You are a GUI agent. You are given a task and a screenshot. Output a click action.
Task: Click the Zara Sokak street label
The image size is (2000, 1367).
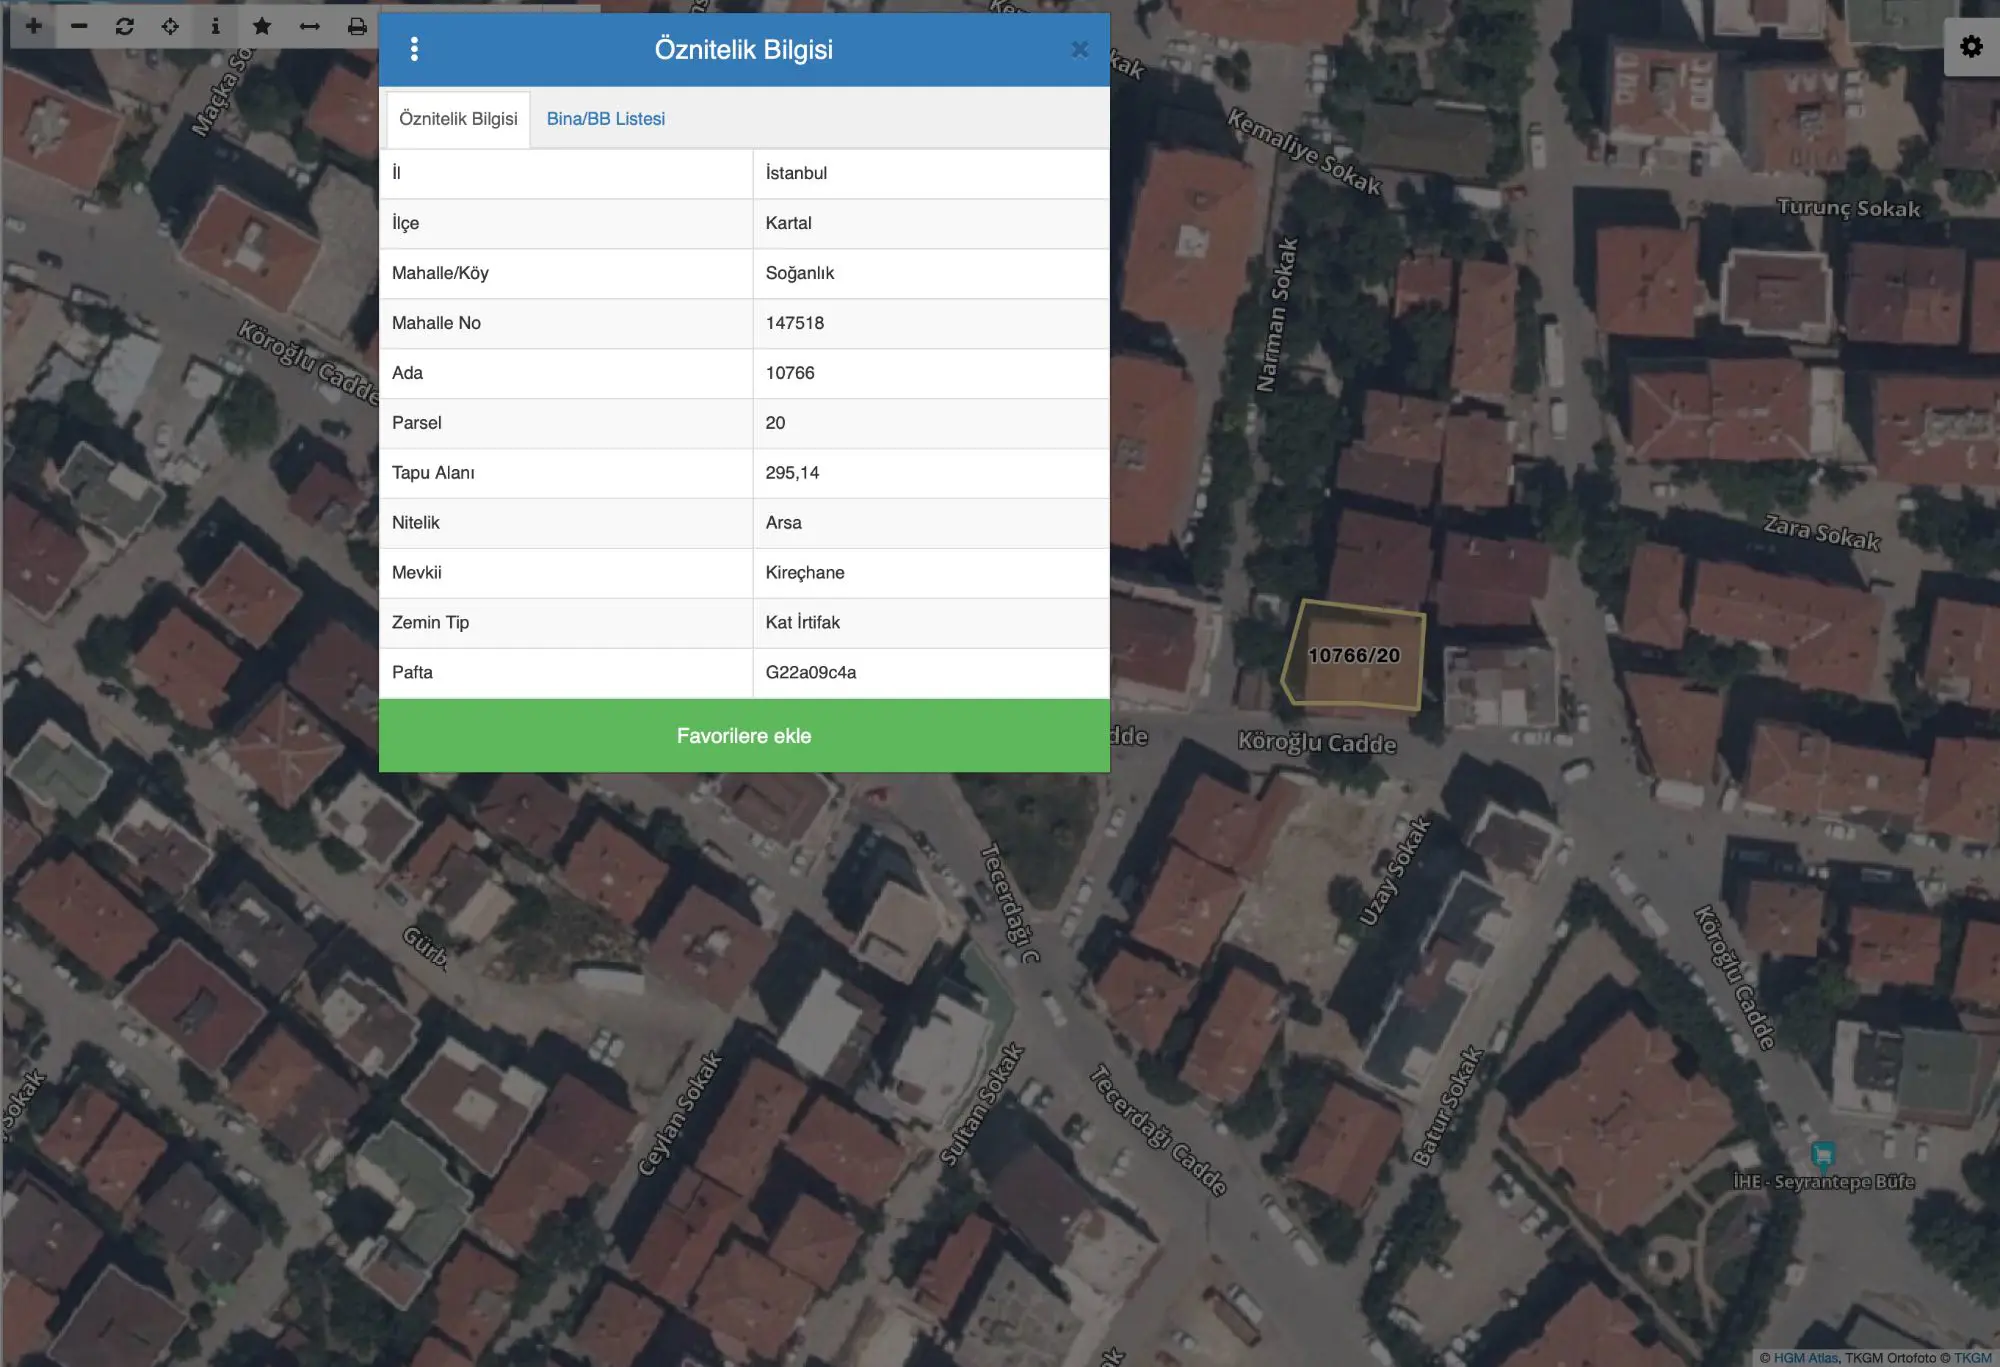pos(1822,532)
